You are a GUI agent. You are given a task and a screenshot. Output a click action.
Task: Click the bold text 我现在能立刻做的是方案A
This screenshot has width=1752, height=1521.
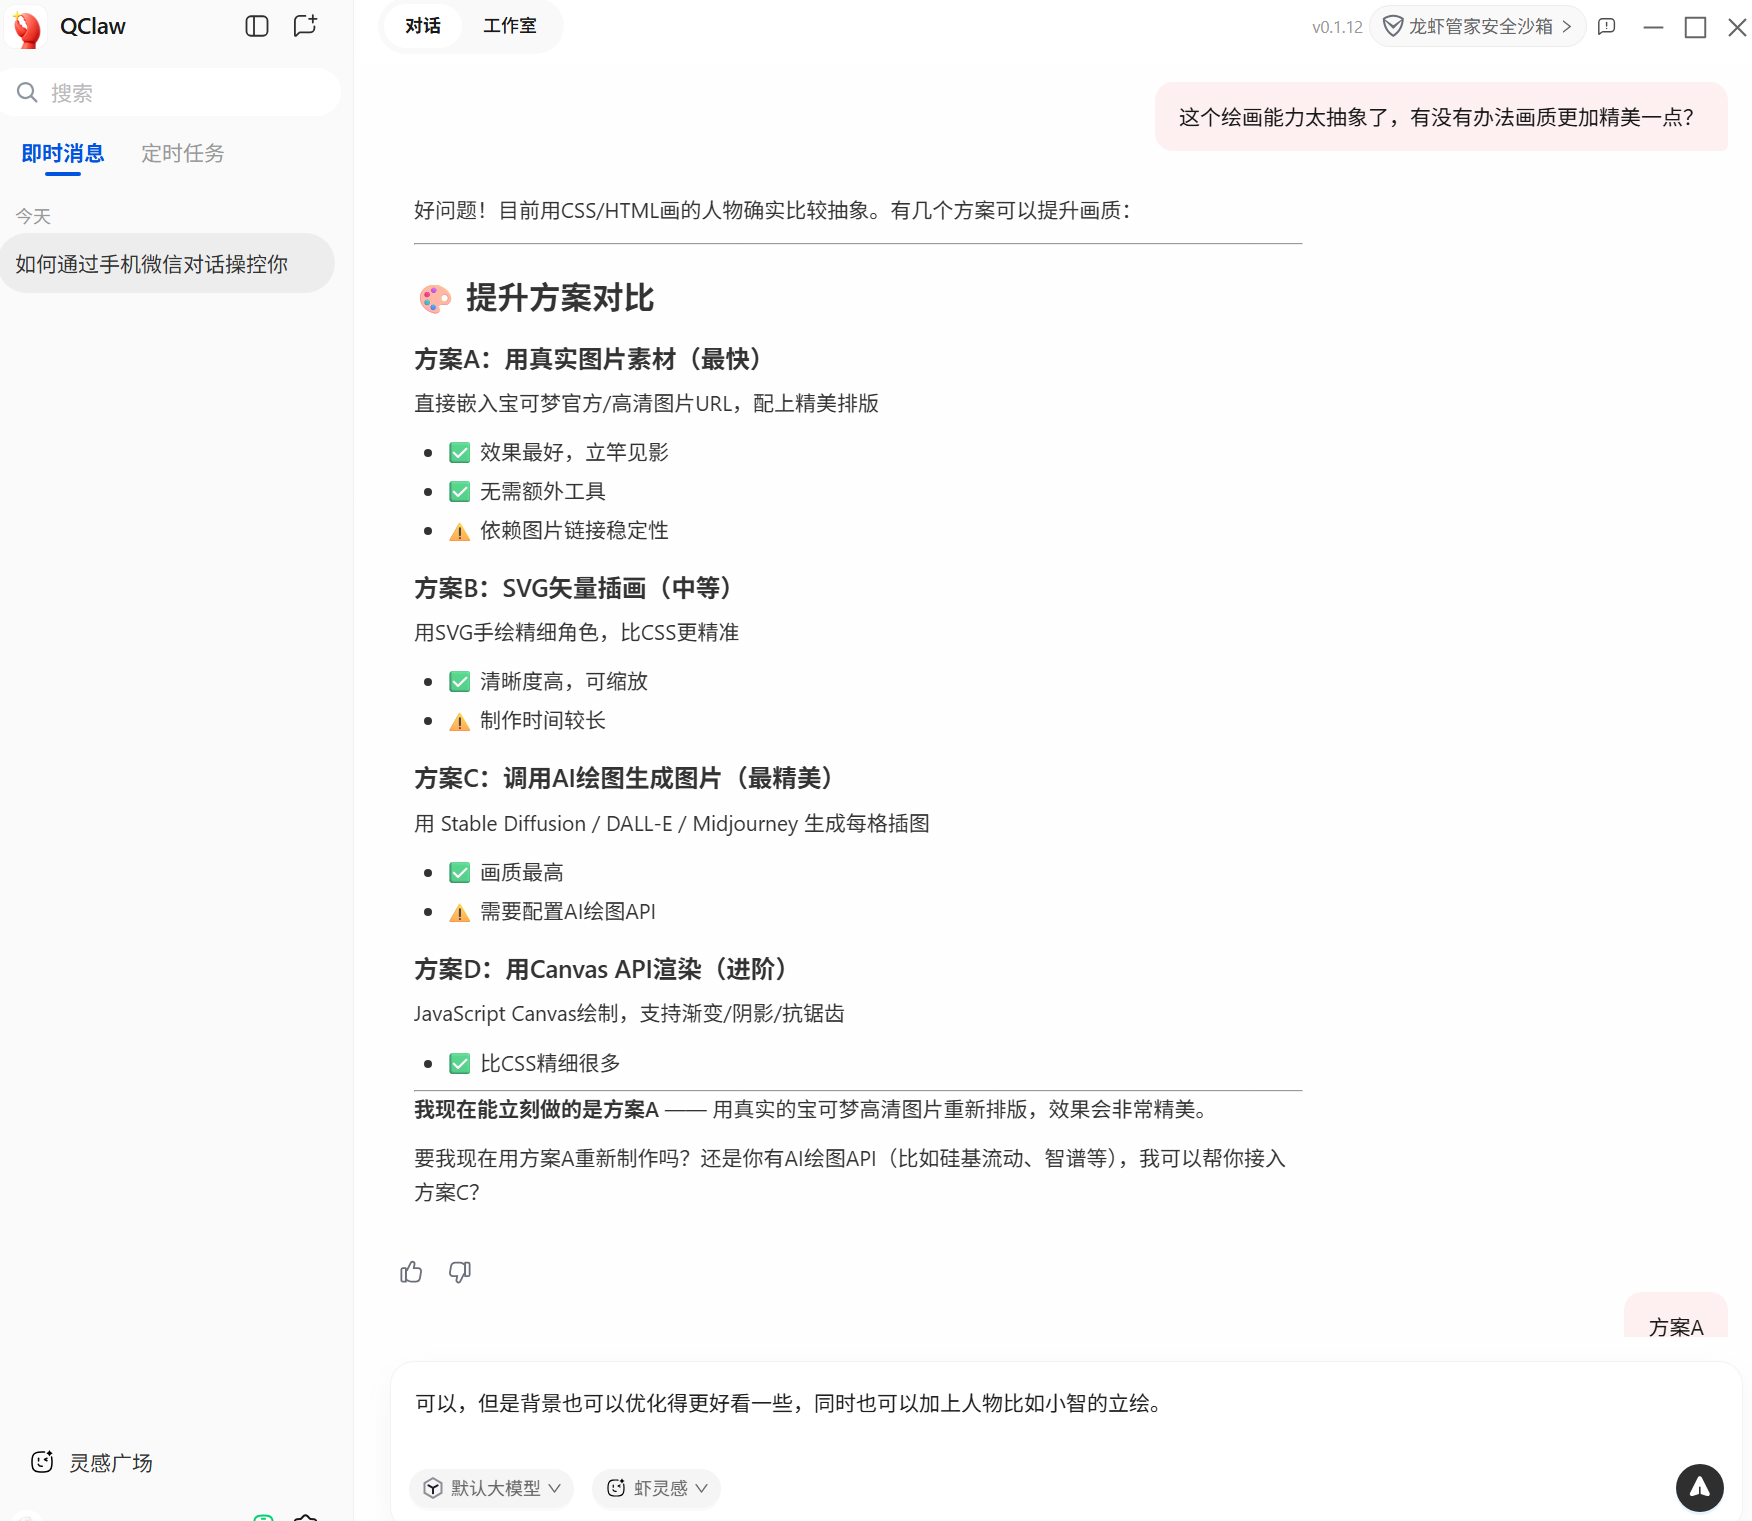(537, 1109)
